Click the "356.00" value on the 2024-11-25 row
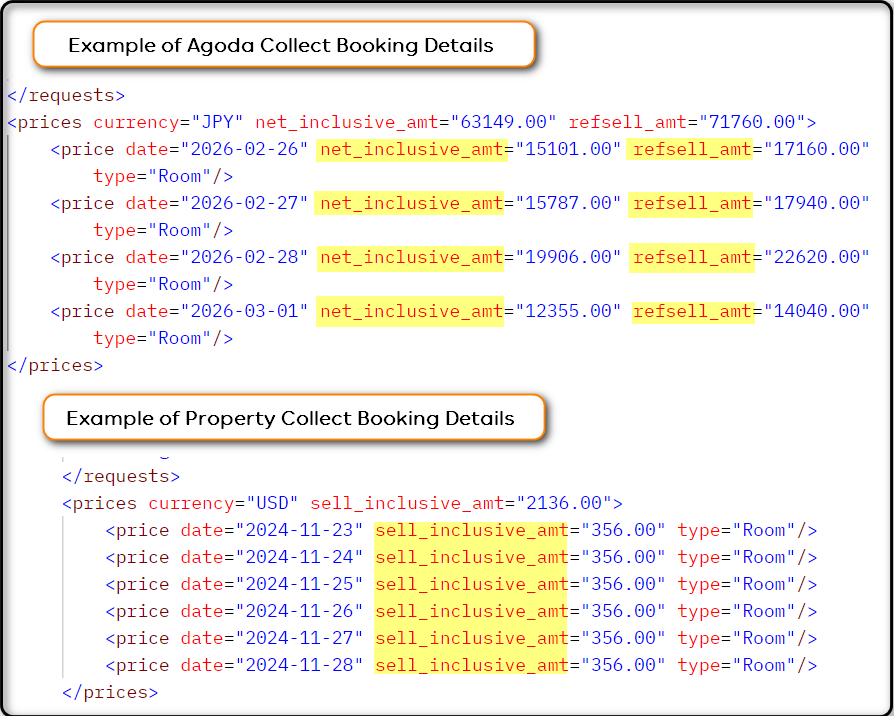The height and width of the screenshot is (716, 894). click(x=623, y=584)
